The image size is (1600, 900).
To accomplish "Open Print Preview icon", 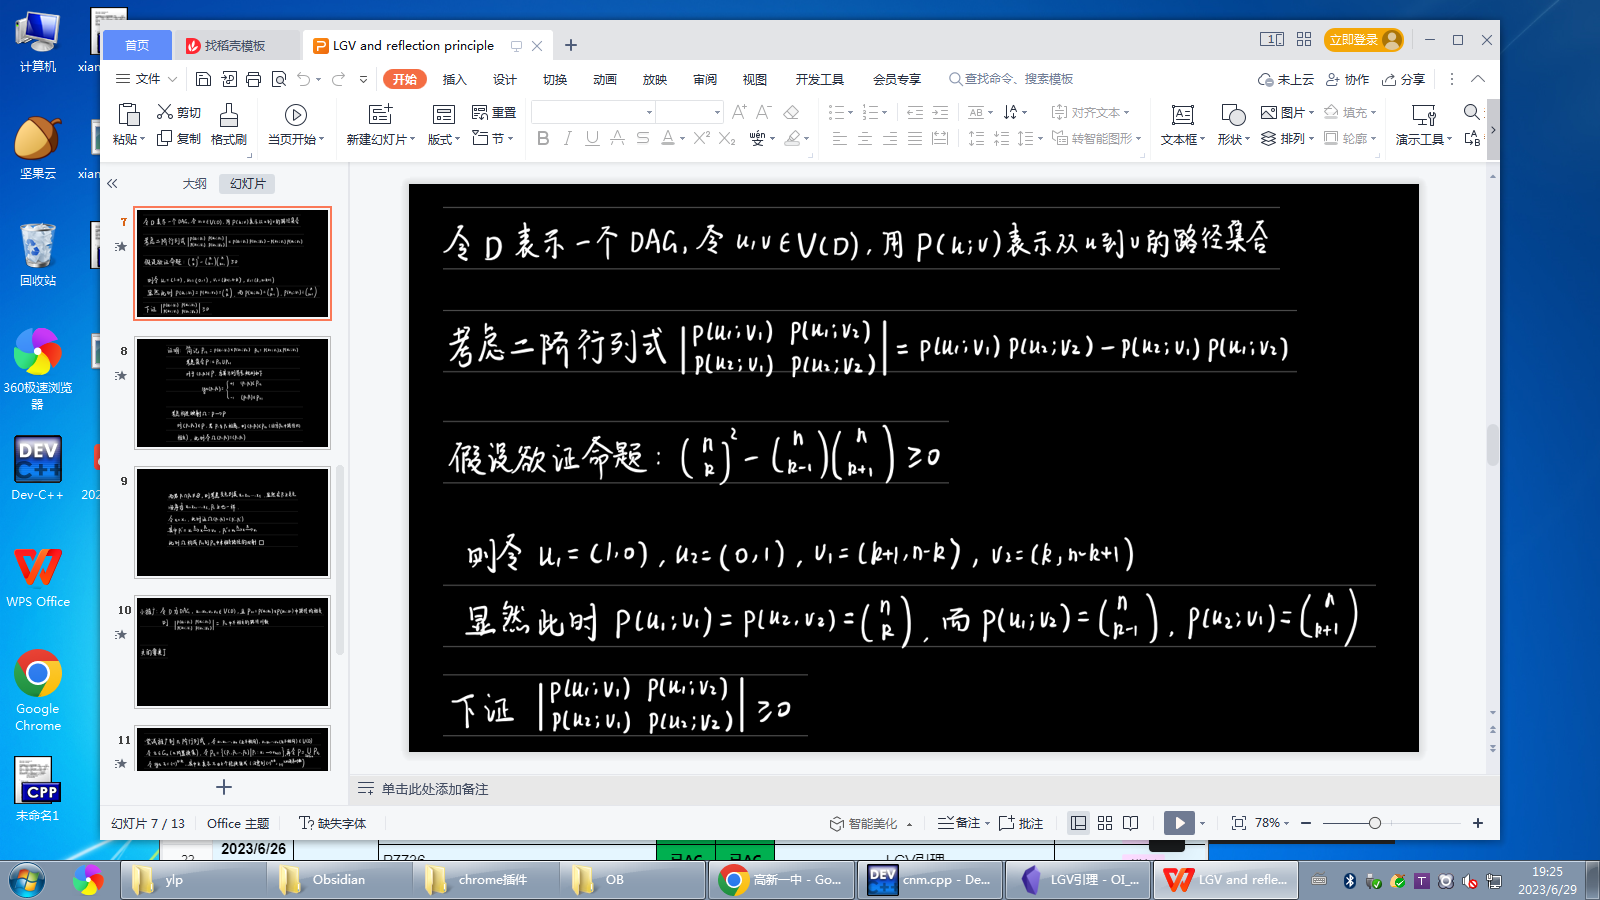I will 279,79.
